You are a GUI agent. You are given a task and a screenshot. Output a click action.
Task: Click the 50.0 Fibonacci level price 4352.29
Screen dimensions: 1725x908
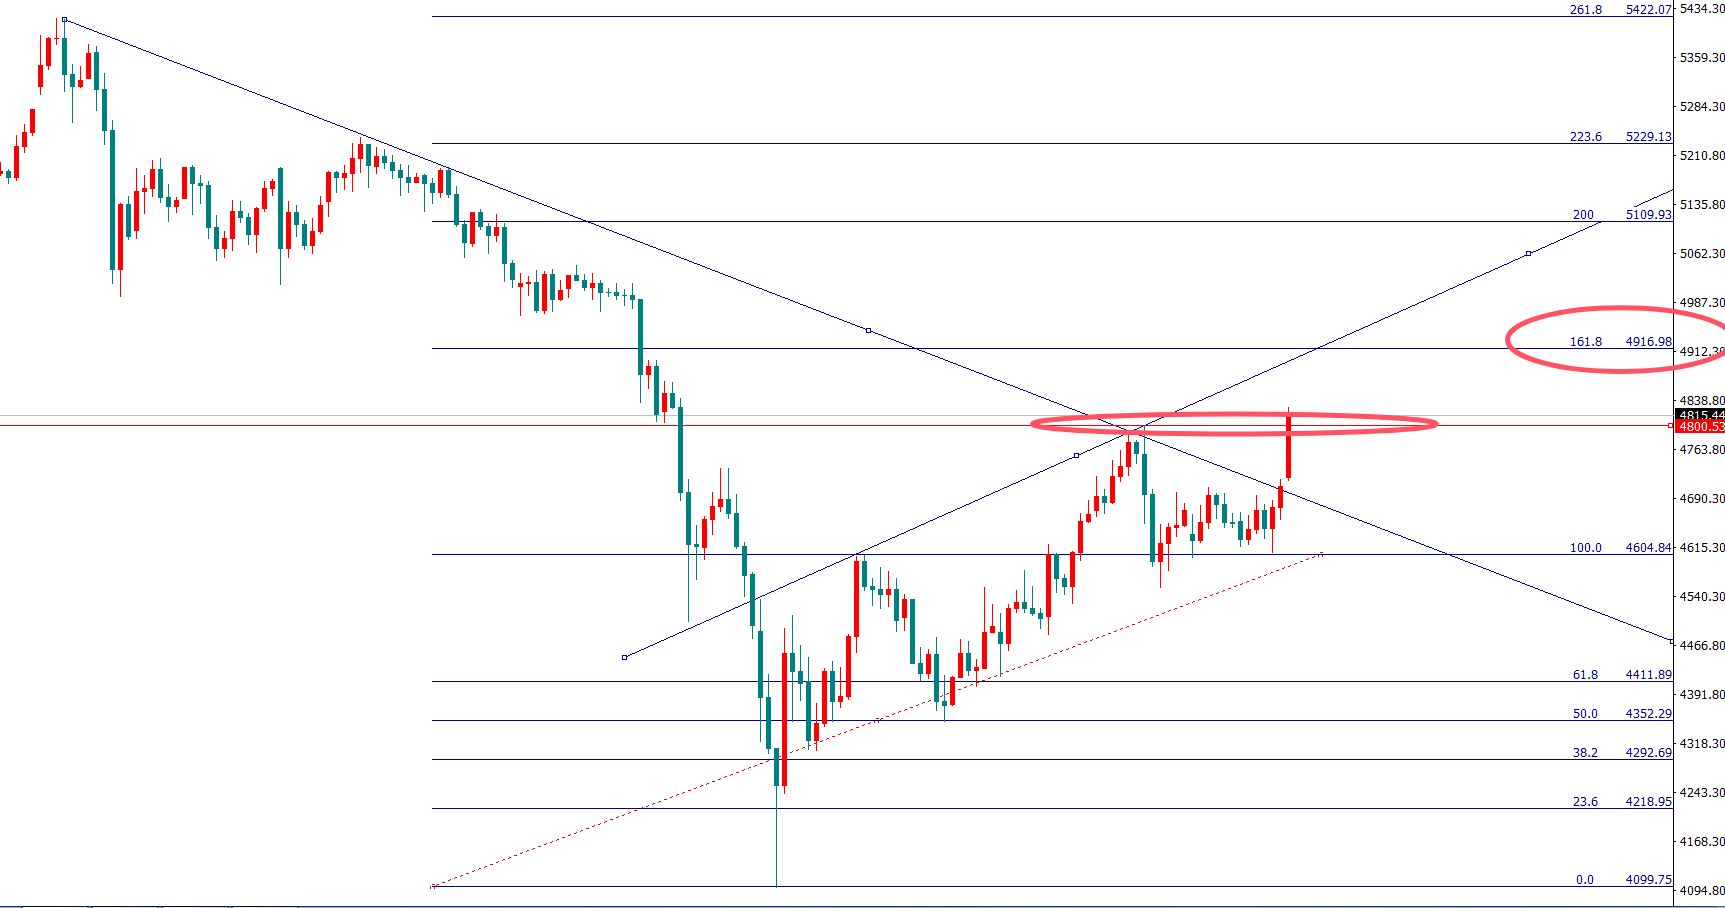[1648, 714]
